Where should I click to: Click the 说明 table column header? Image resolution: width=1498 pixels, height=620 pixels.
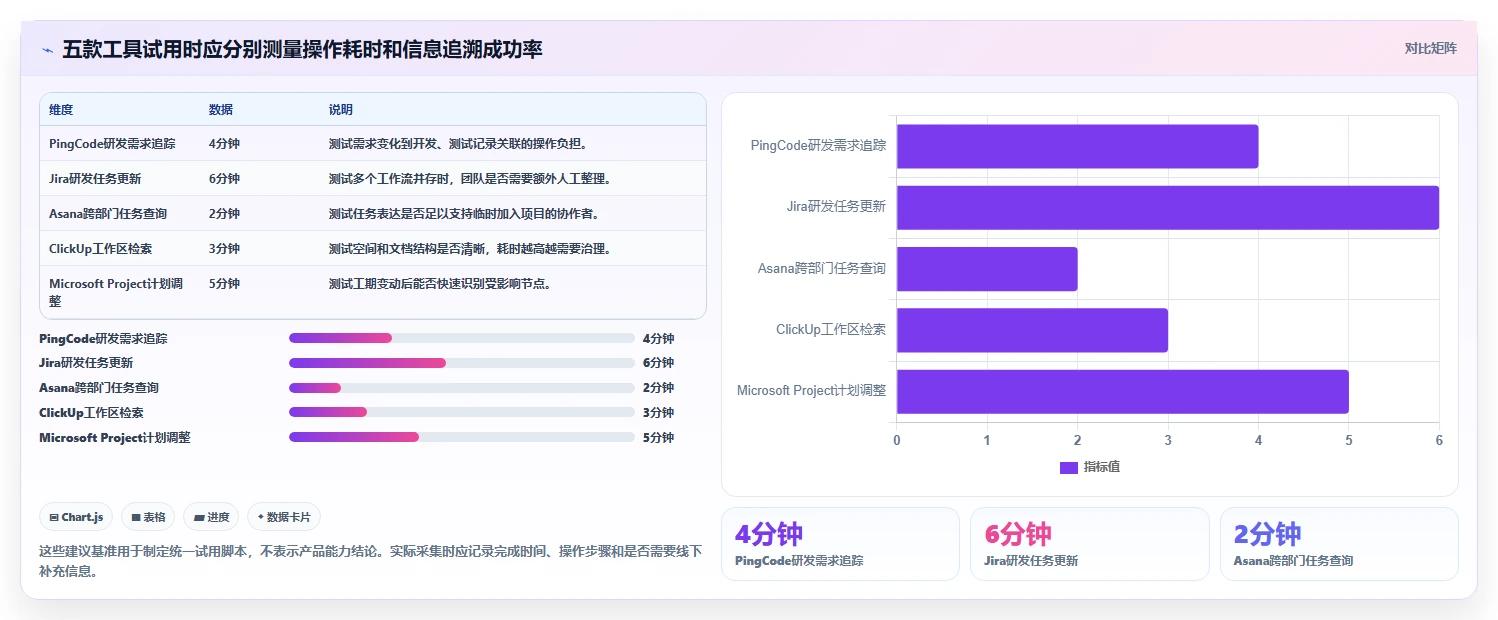pyautogui.click(x=341, y=110)
